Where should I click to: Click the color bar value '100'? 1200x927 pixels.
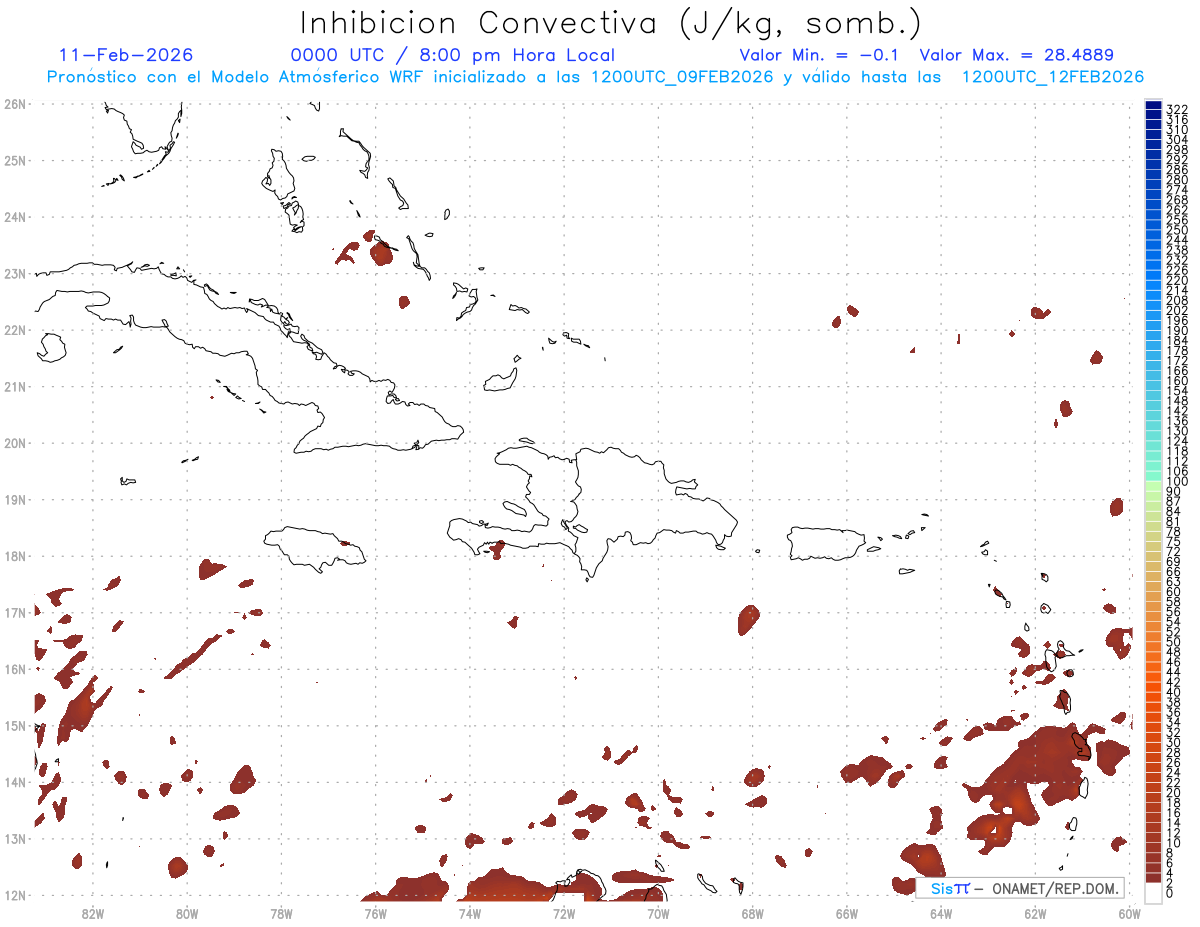[x=1177, y=482]
